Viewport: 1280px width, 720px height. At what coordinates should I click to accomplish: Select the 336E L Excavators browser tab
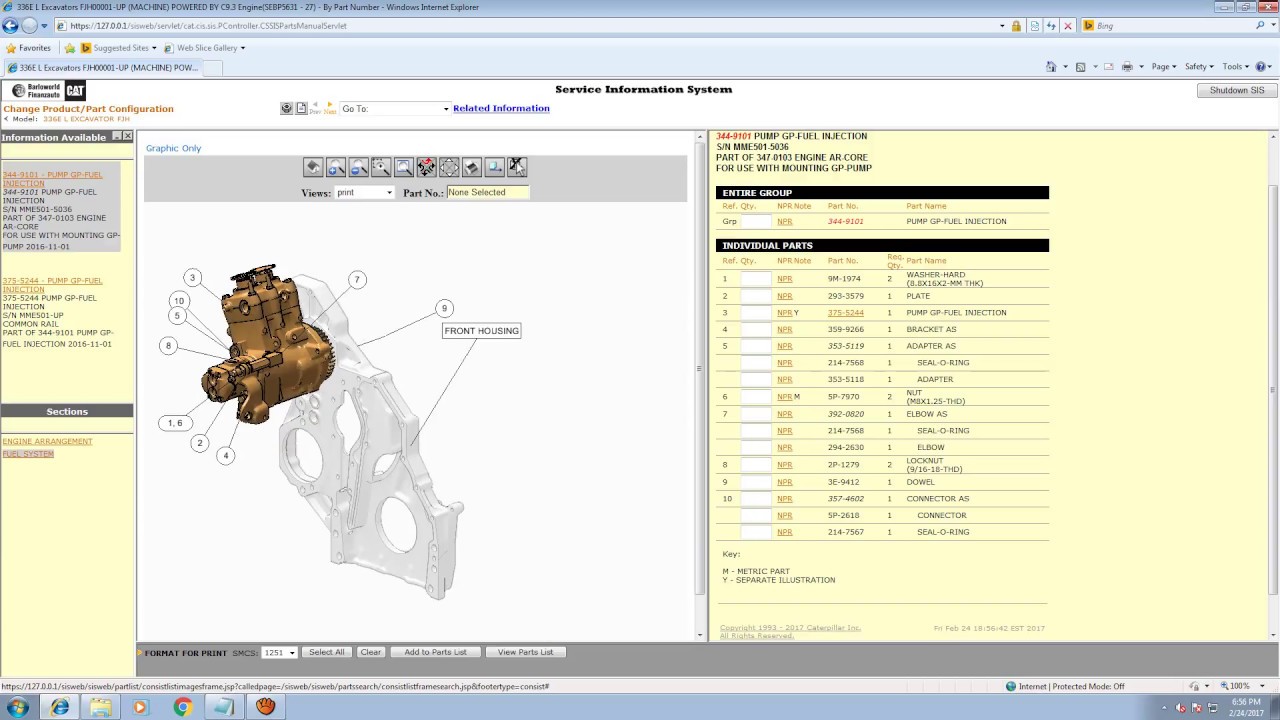coord(102,68)
